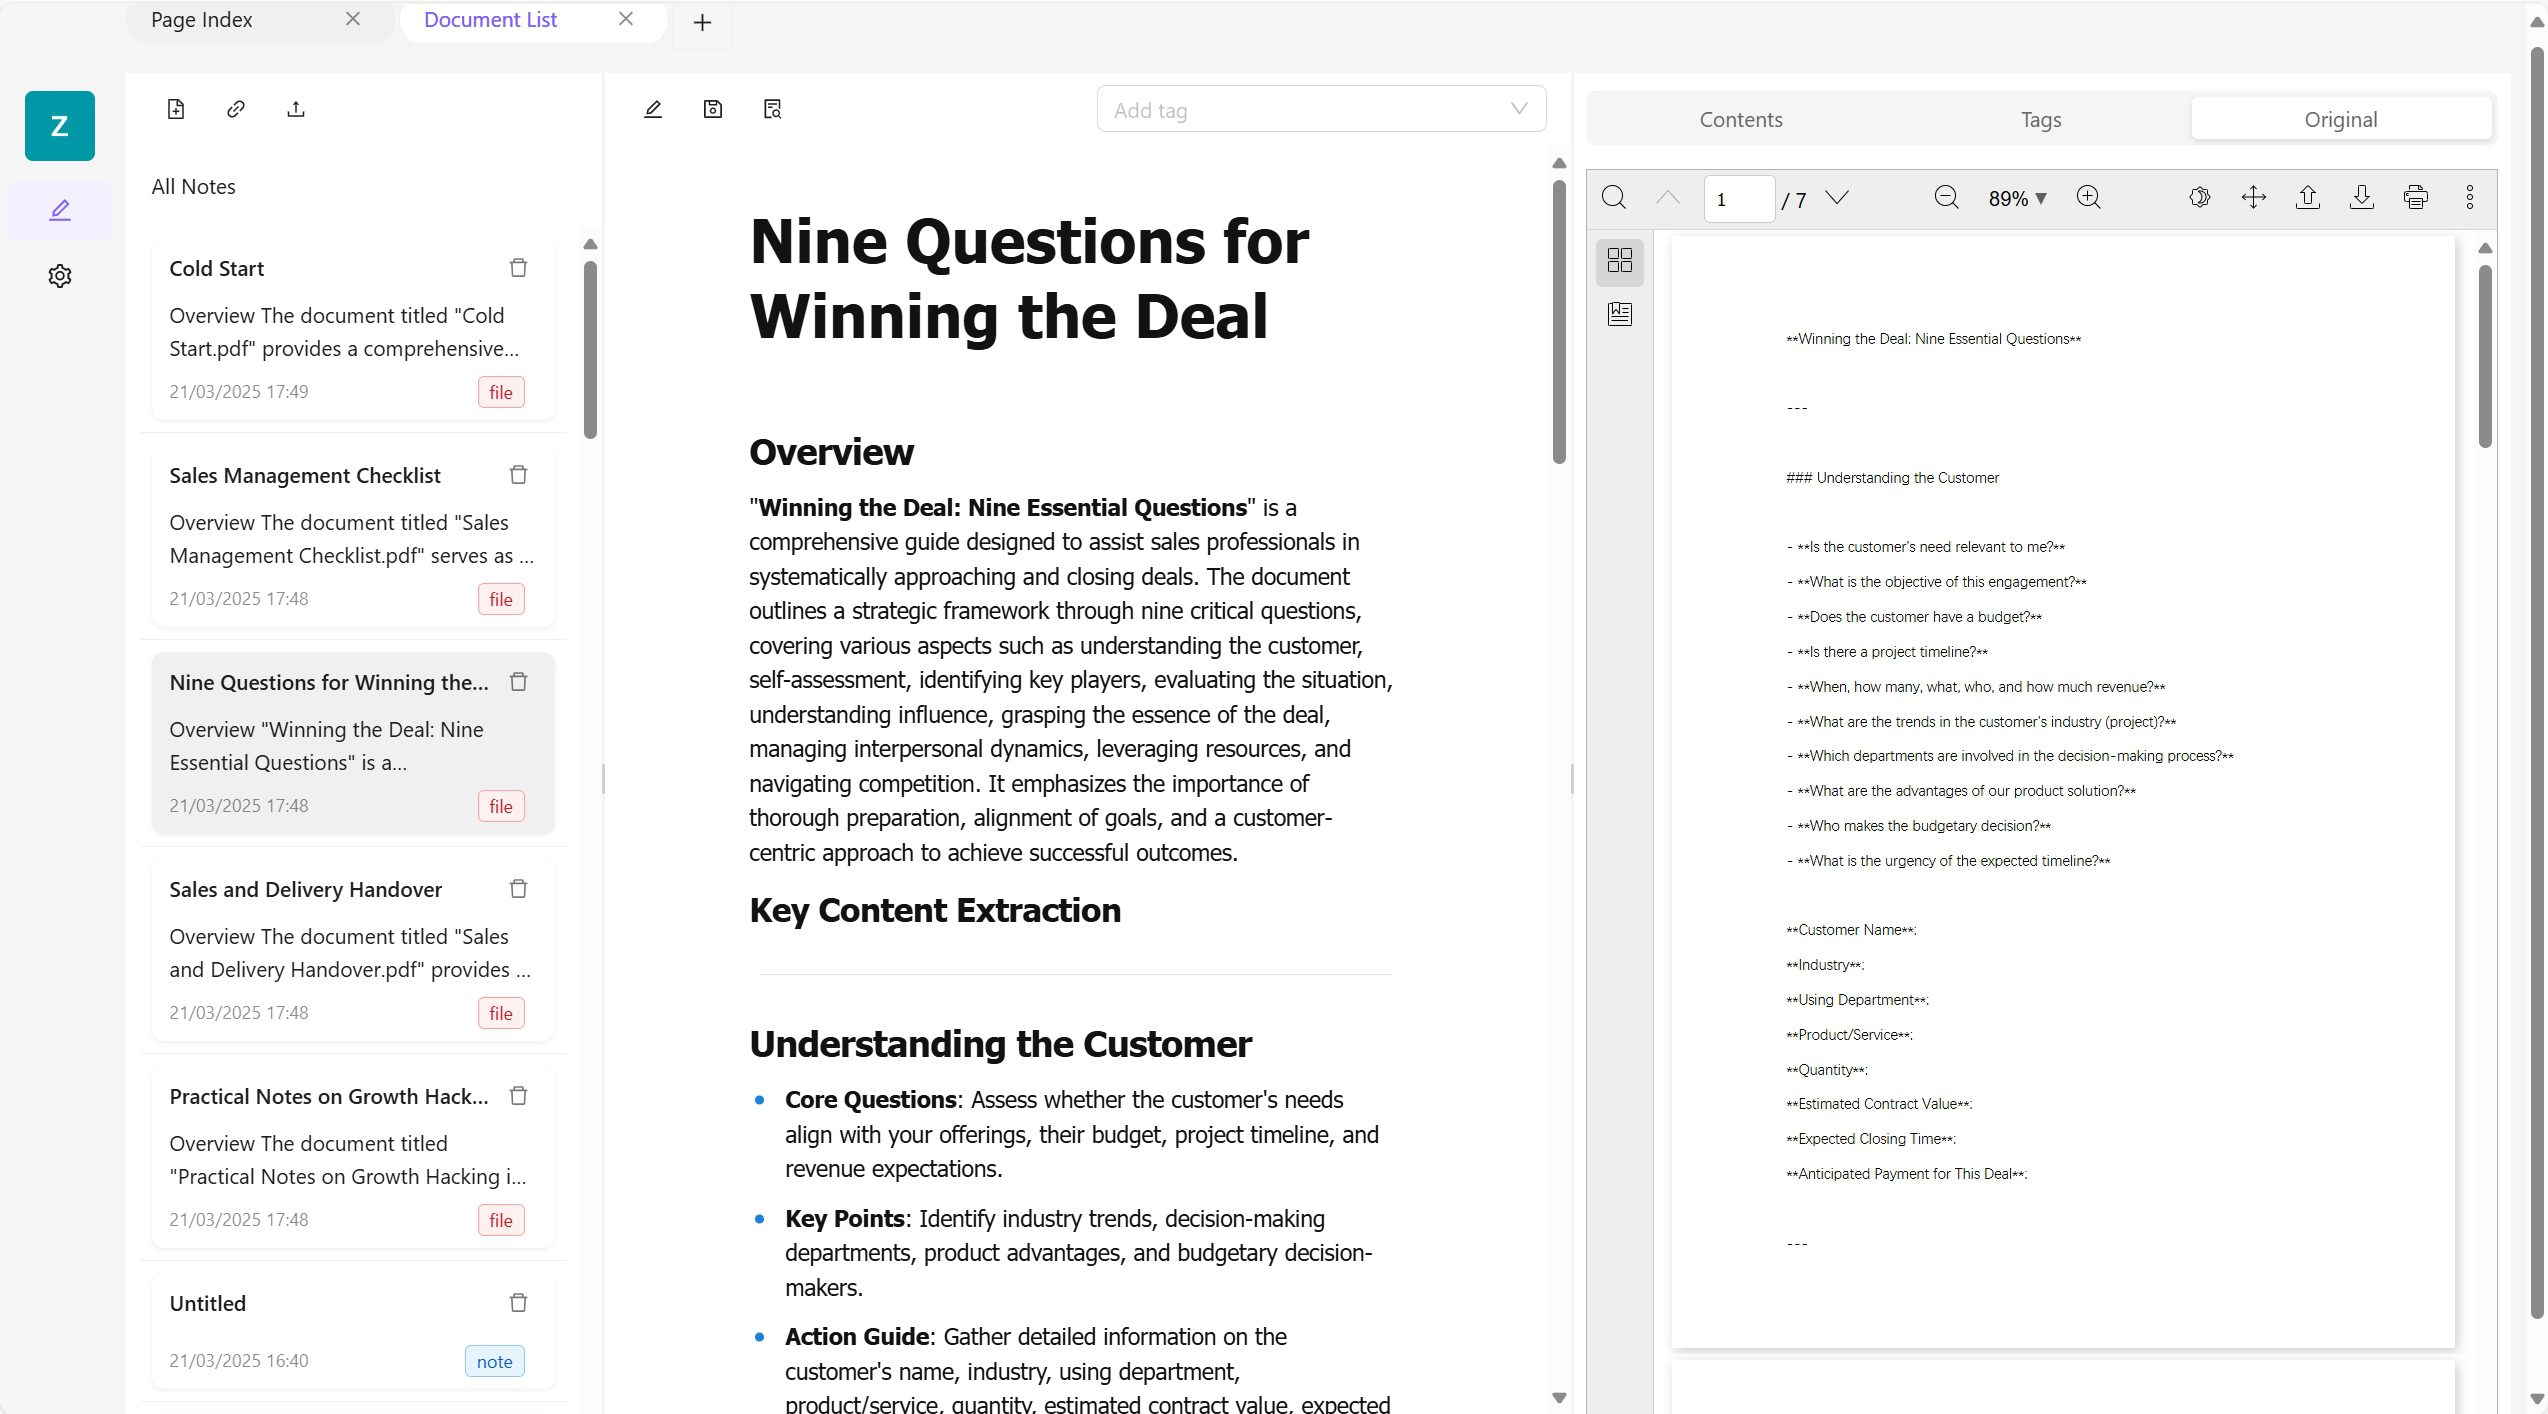Image resolution: width=2548 pixels, height=1414 pixels.
Task: Switch to the Contents tab
Action: point(1740,120)
